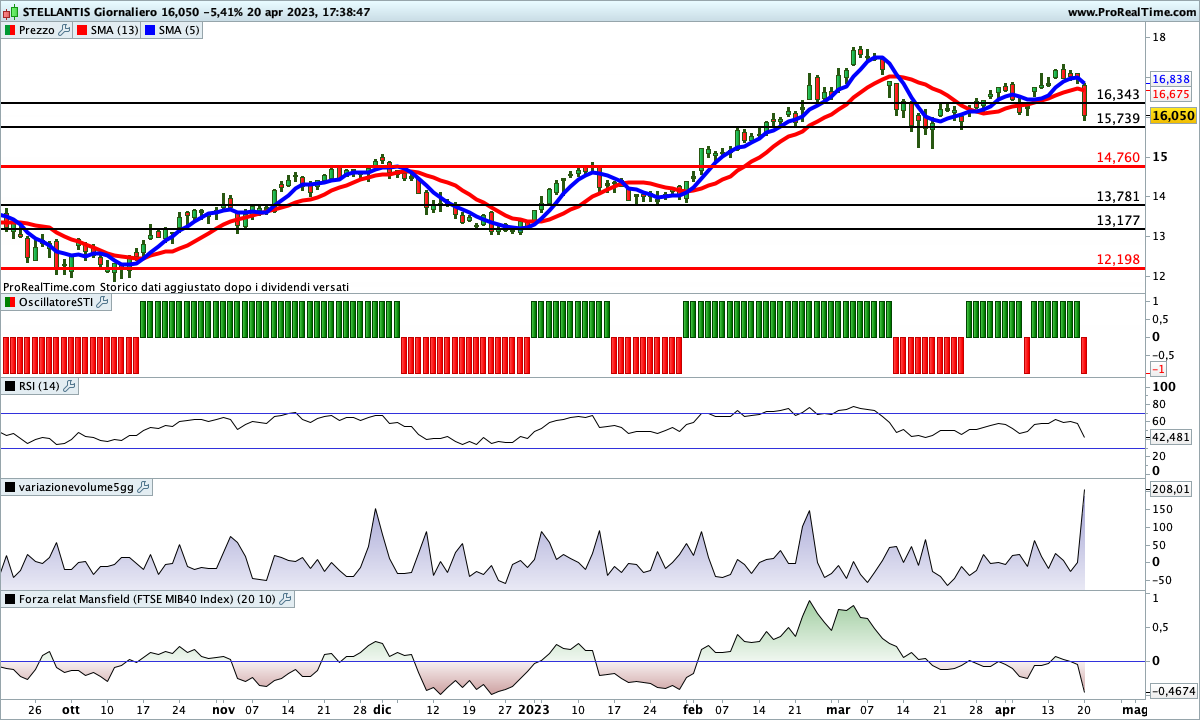Click the 2023 year label on time axis

click(532, 709)
